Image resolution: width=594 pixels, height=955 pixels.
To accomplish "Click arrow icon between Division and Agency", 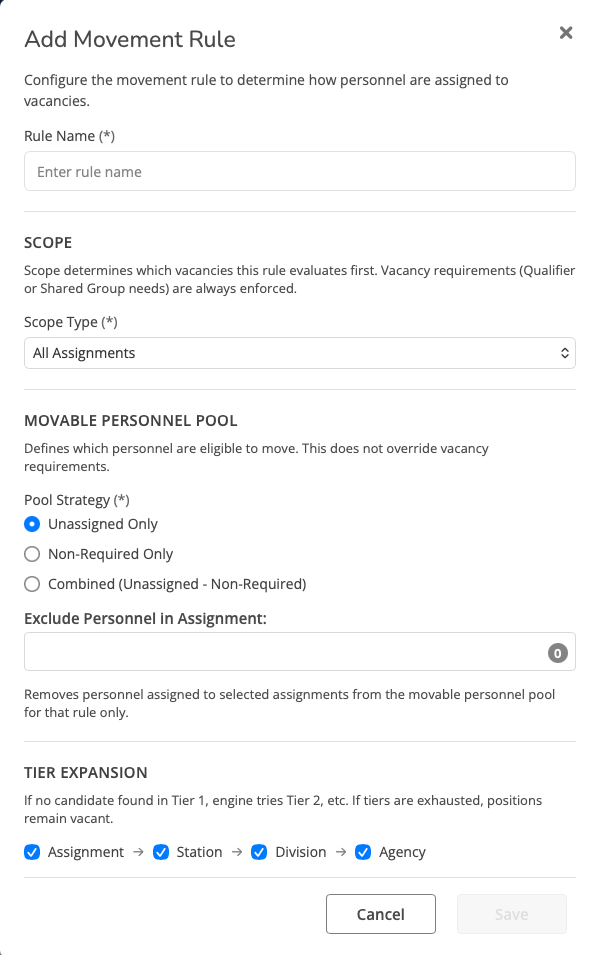I will [x=341, y=852].
